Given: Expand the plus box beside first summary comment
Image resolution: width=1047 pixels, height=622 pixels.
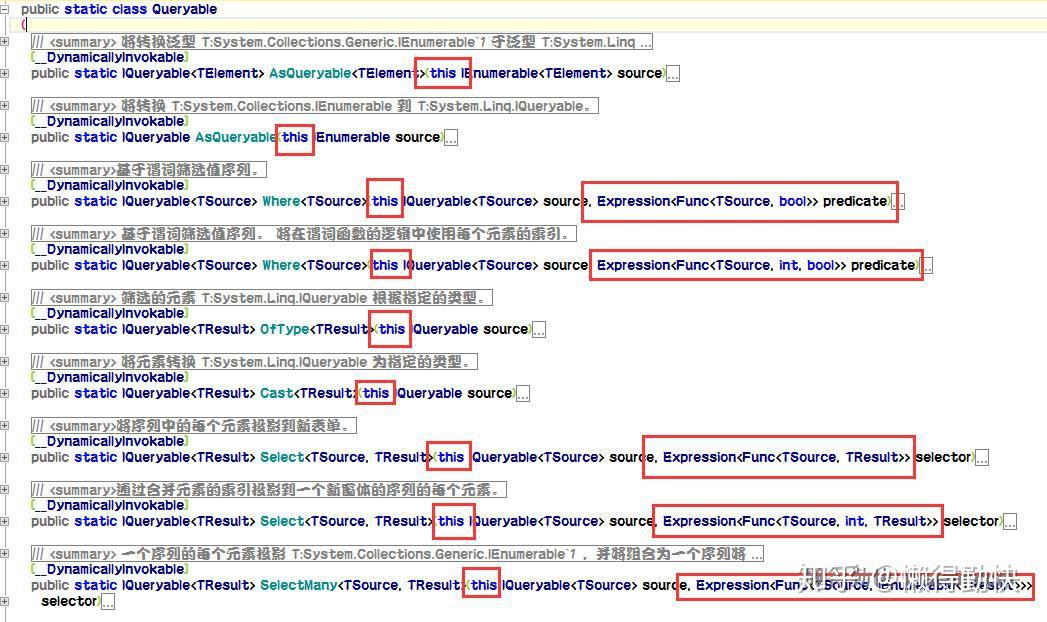Looking at the screenshot, I should 7,41.
